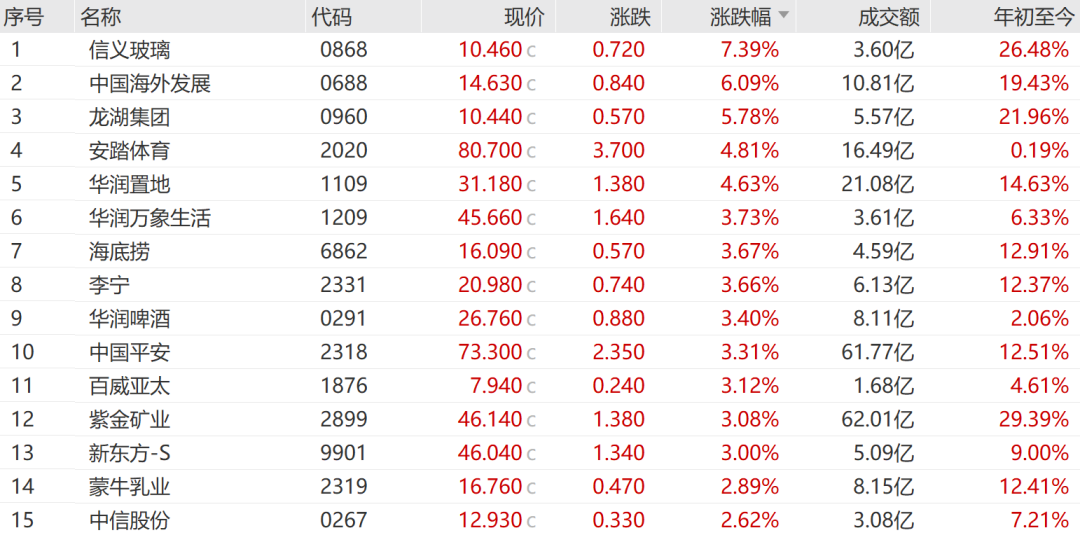Sort by the 现价 column header
This screenshot has width=1080, height=535.
524,17
